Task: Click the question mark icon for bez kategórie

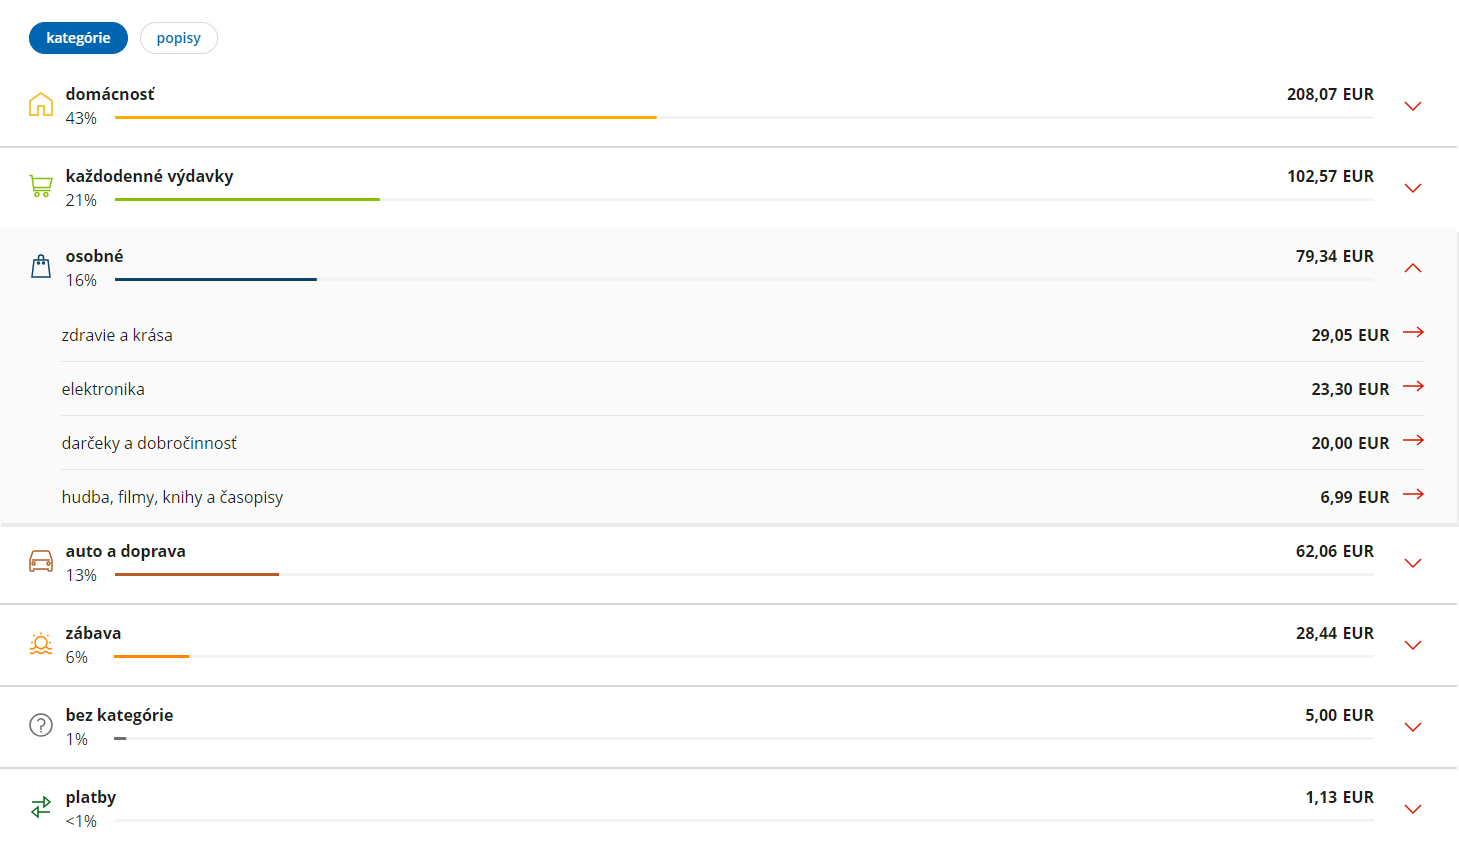Action: point(41,725)
